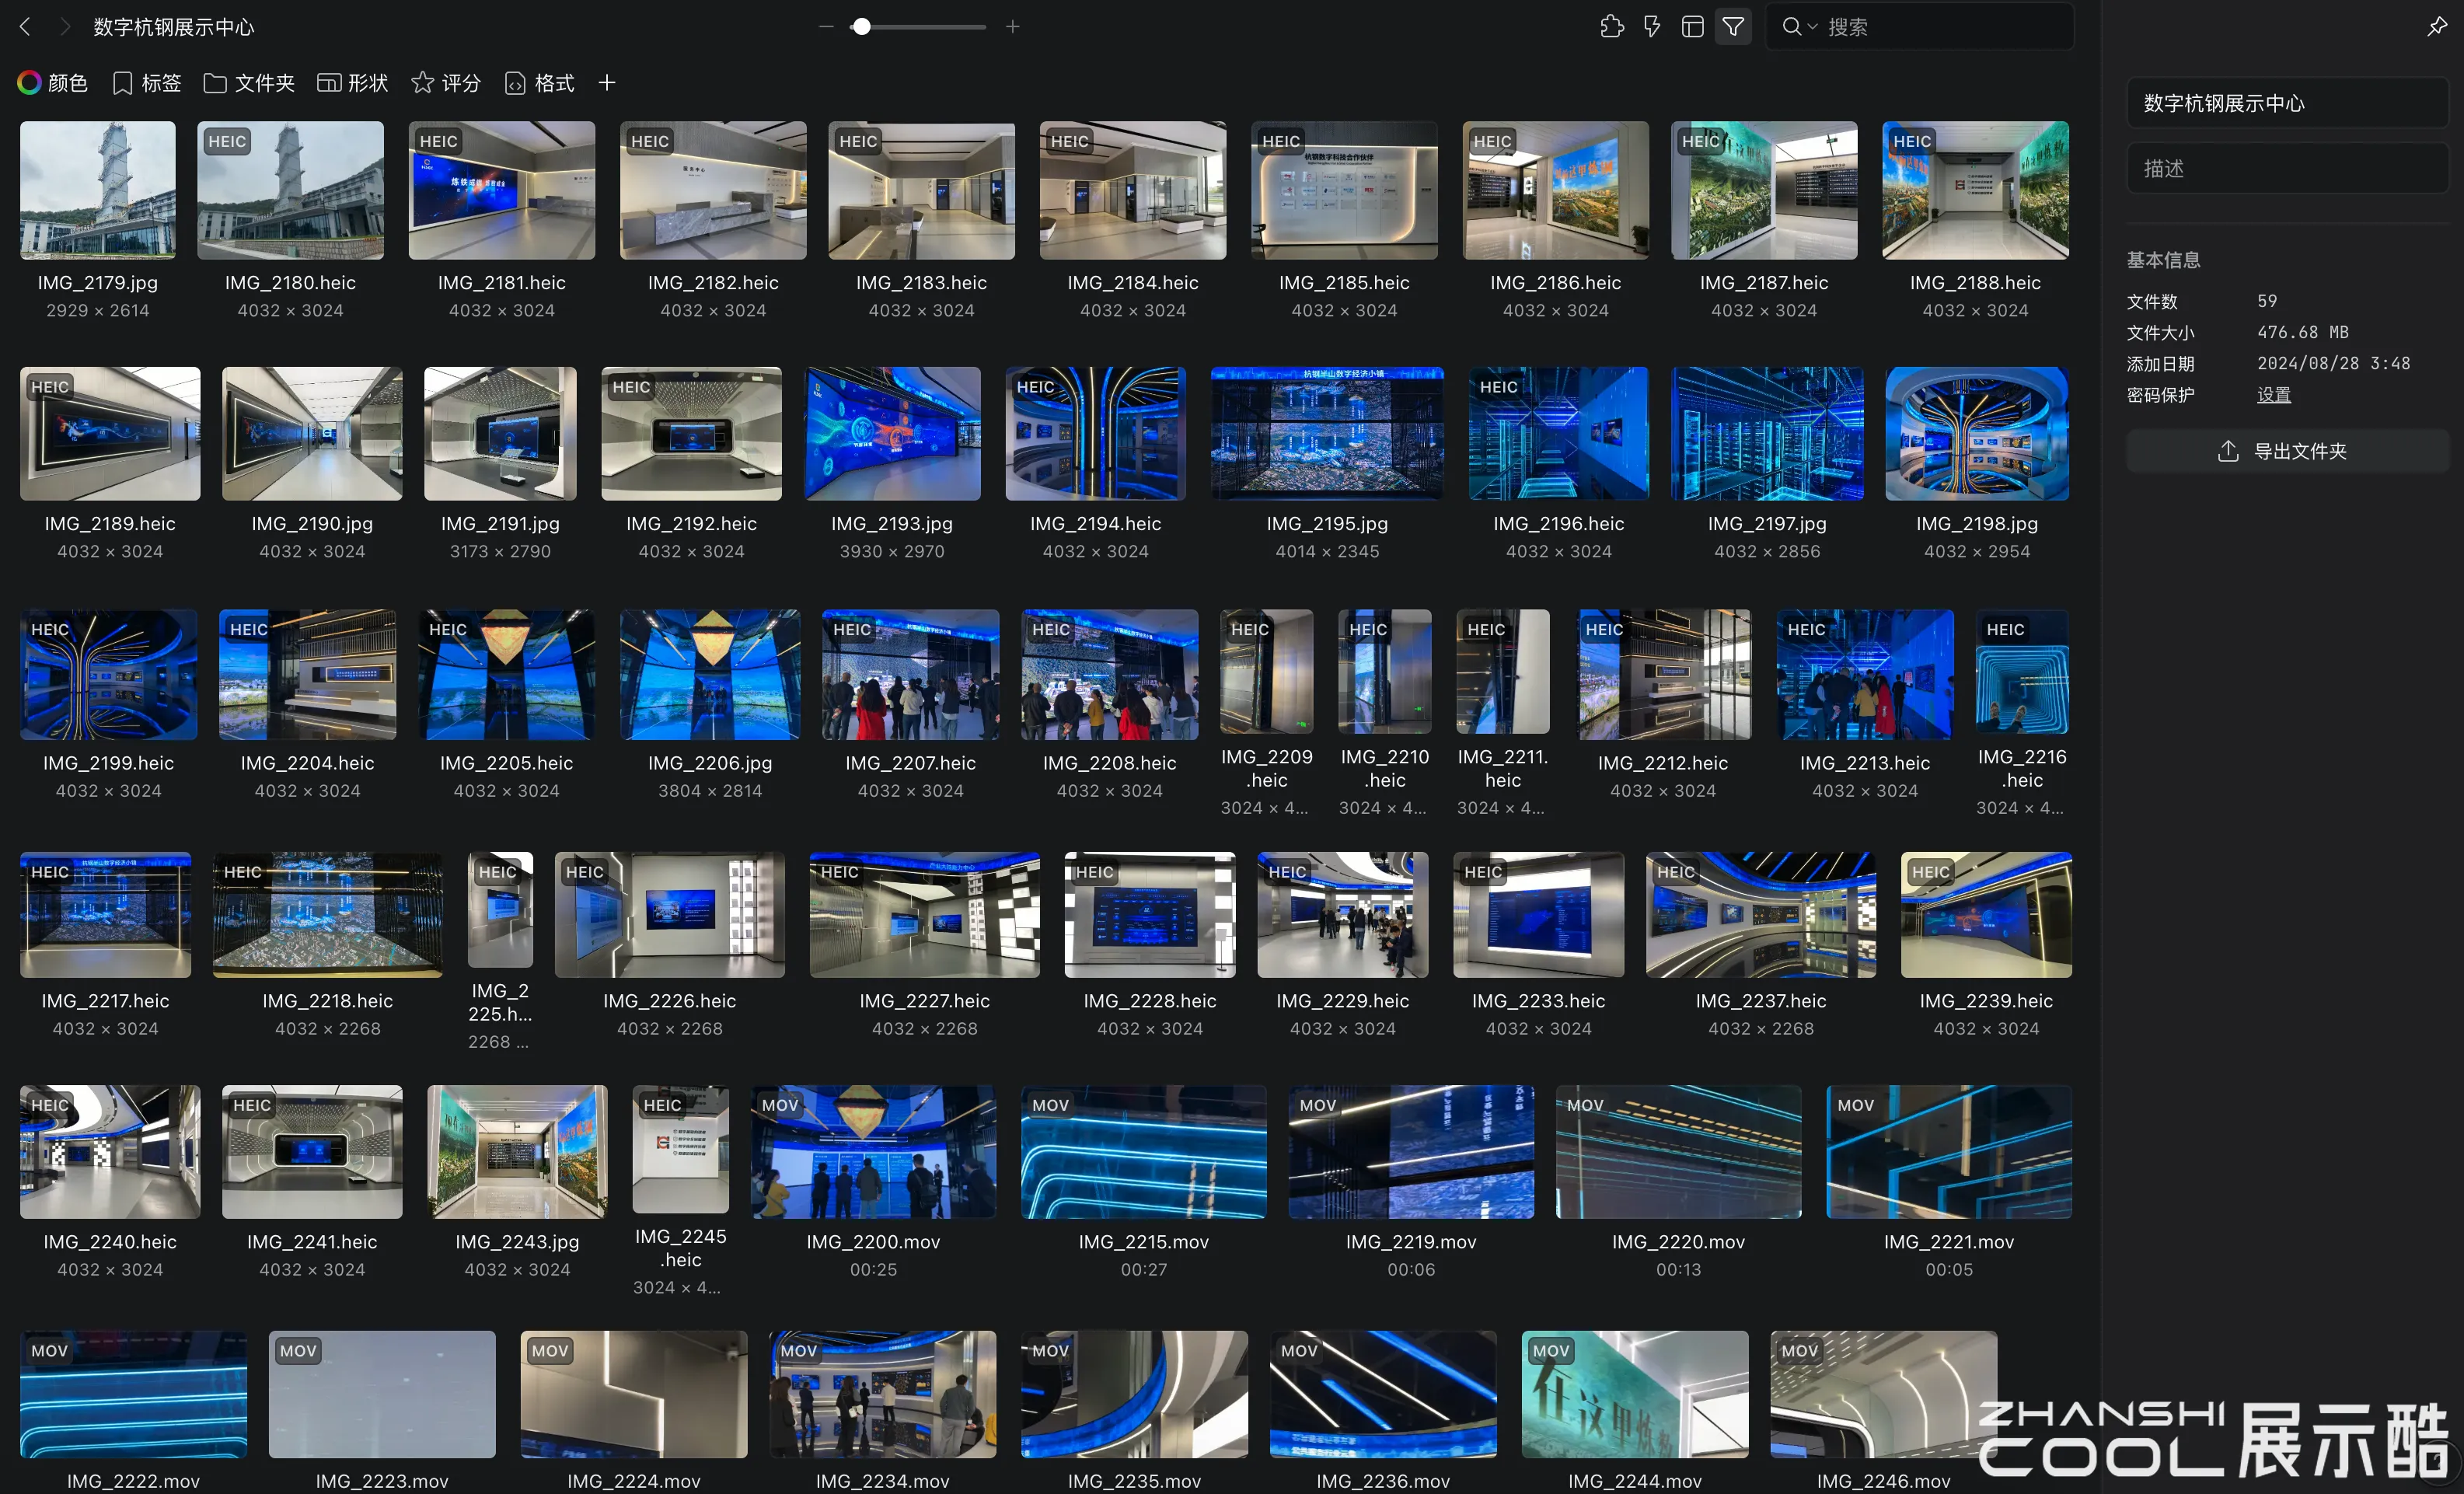
Task: Select thumbnail IMG_2199.heic
Action: 108,675
